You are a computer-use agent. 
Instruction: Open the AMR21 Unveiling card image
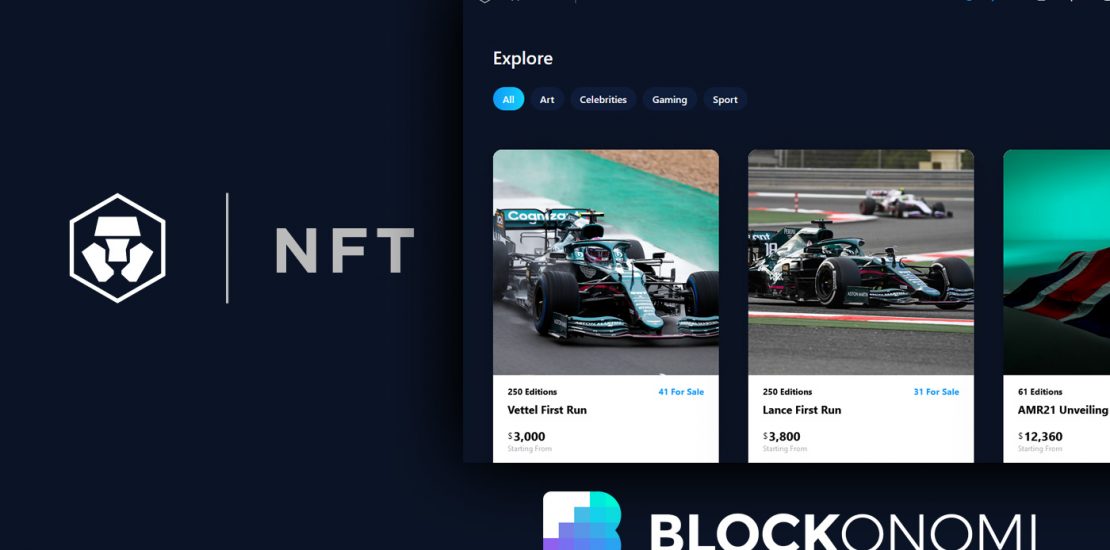pos(1056,262)
